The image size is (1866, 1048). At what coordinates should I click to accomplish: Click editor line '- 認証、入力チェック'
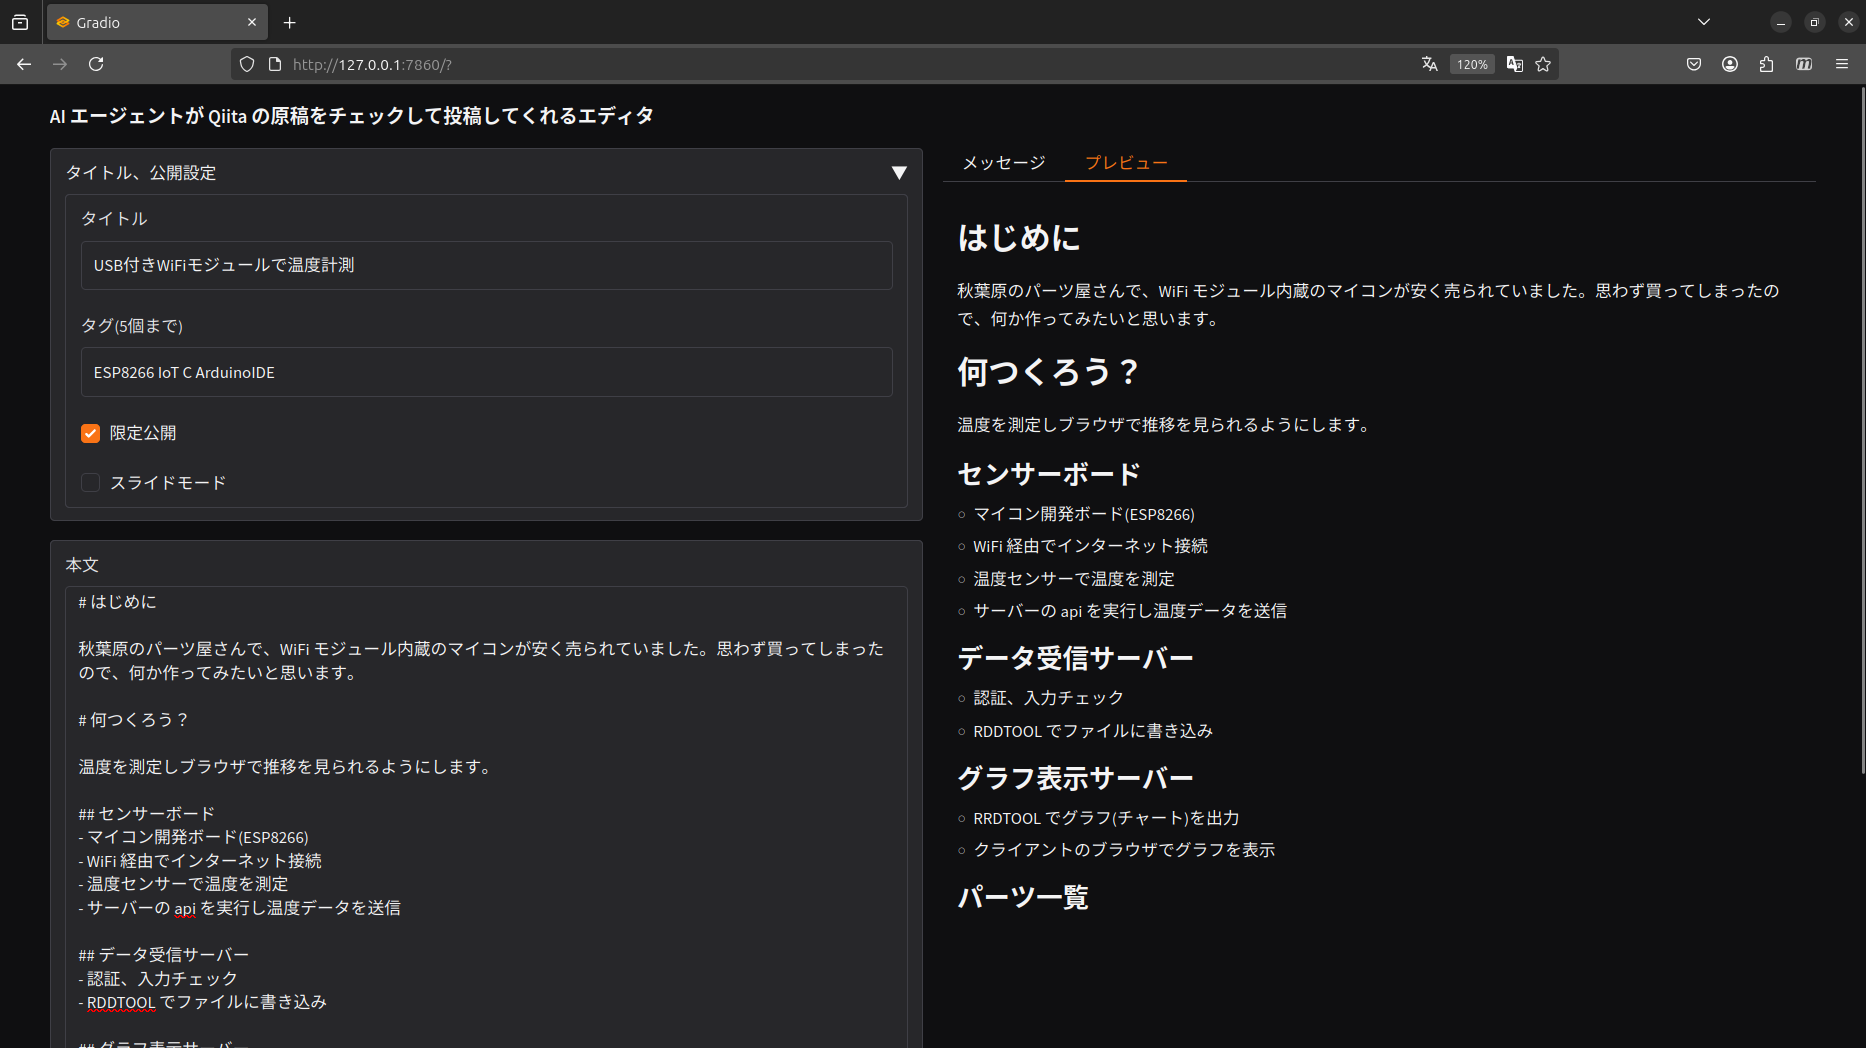[158, 979]
